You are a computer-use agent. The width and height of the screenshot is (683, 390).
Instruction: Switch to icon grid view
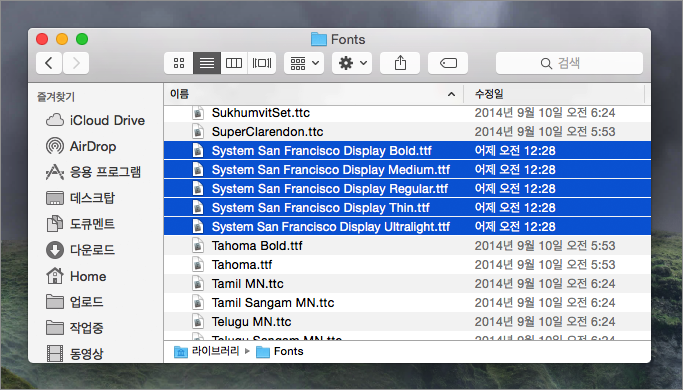tap(179, 63)
